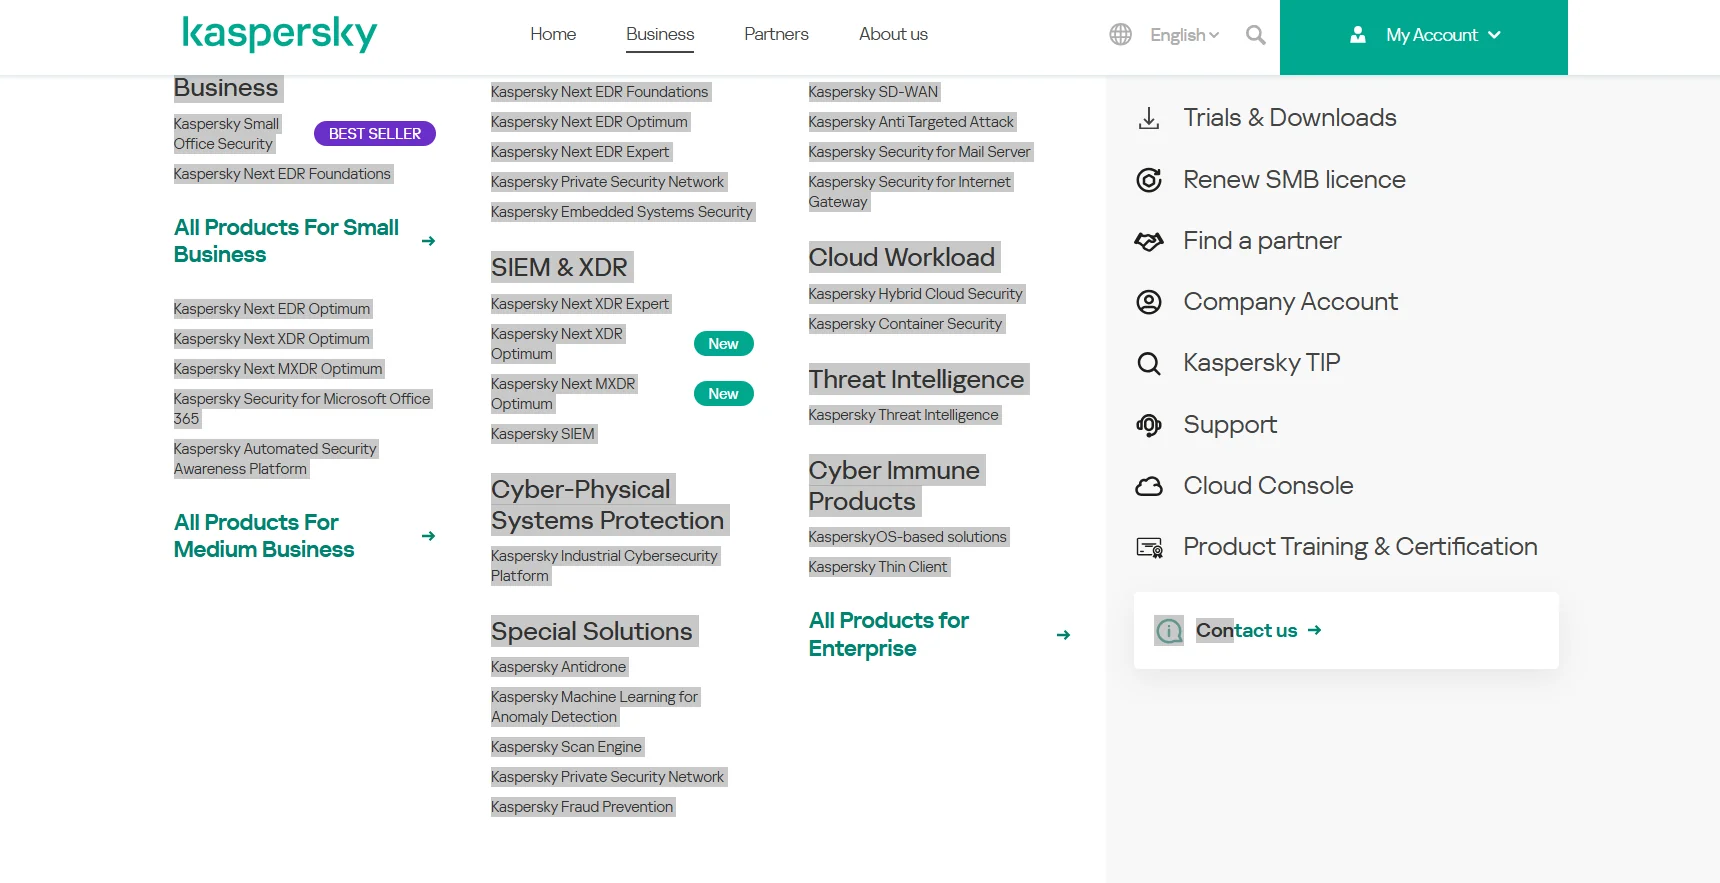Viewport: 1720px width, 883px height.
Task: Select the About us menu item
Action: 893,34
